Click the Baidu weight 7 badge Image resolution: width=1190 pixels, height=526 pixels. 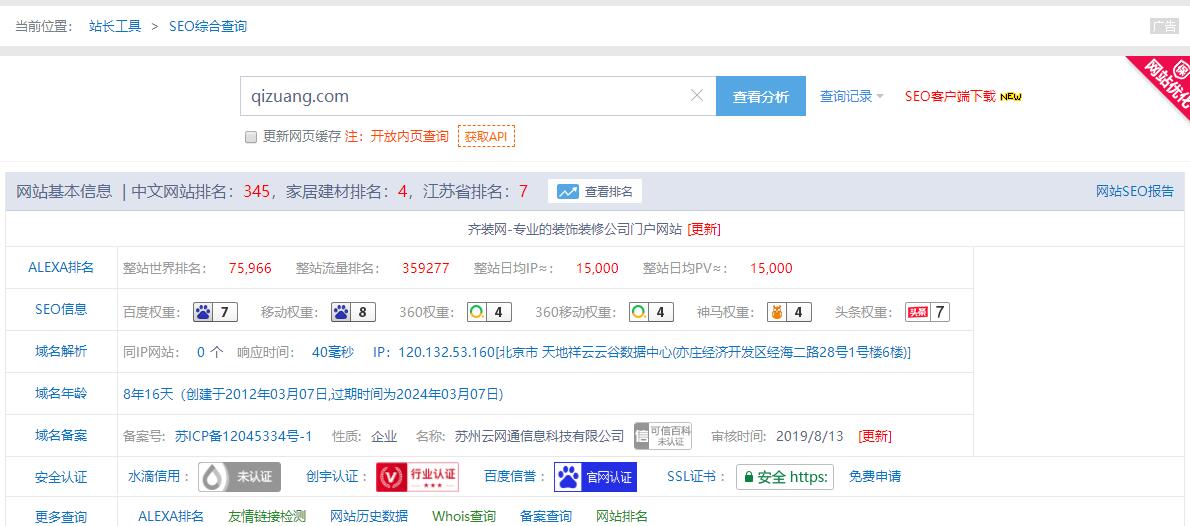(216, 312)
